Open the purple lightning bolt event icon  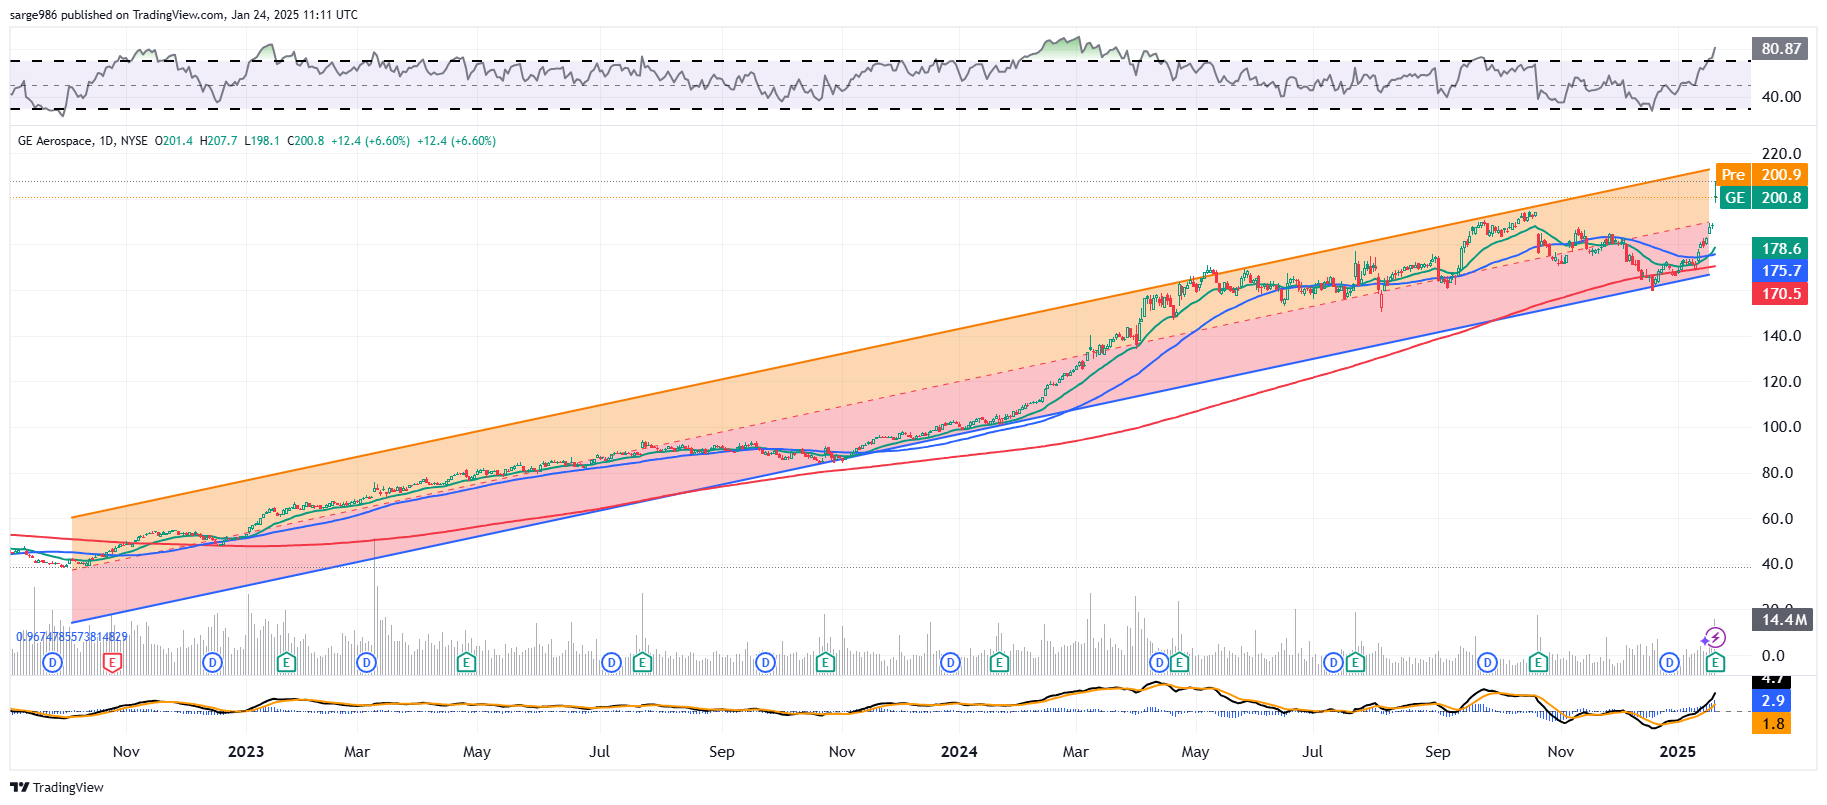[1715, 637]
